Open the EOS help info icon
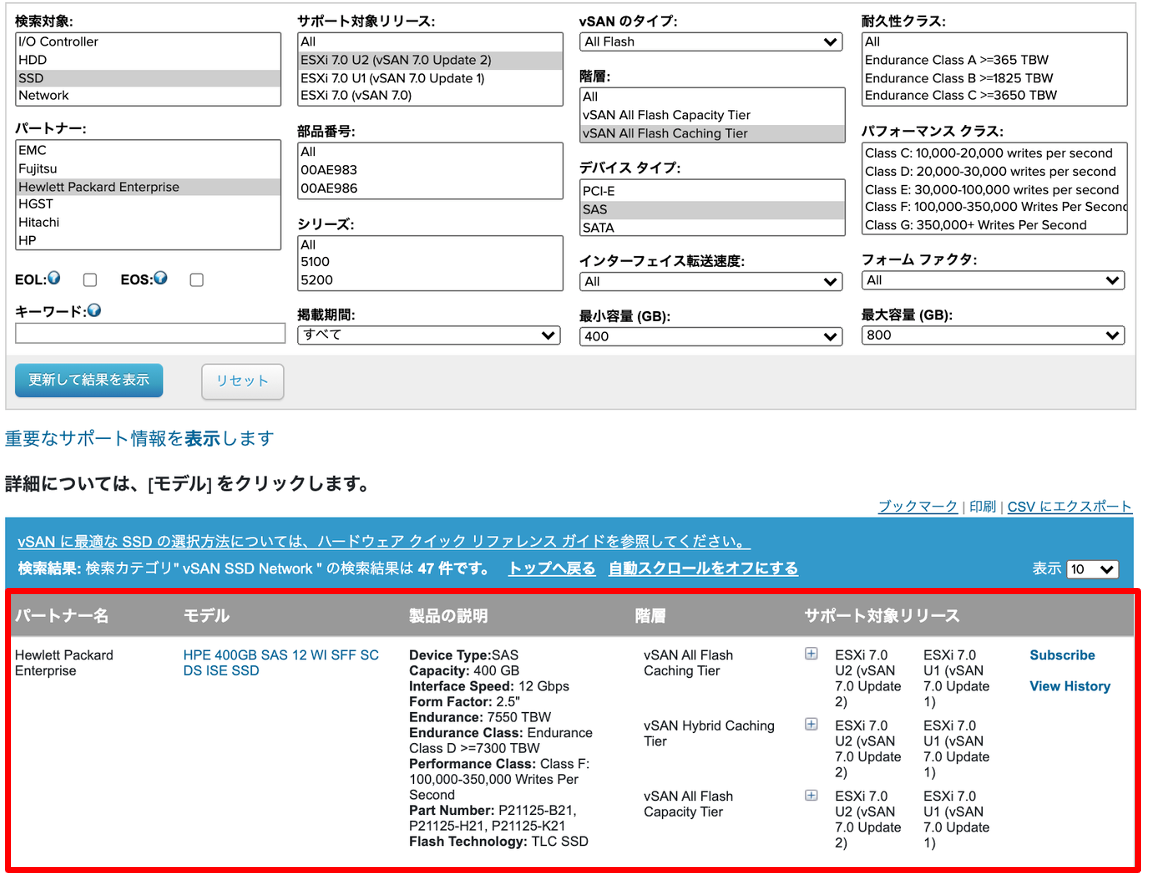The image size is (1150, 876). [x=161, y=278]
